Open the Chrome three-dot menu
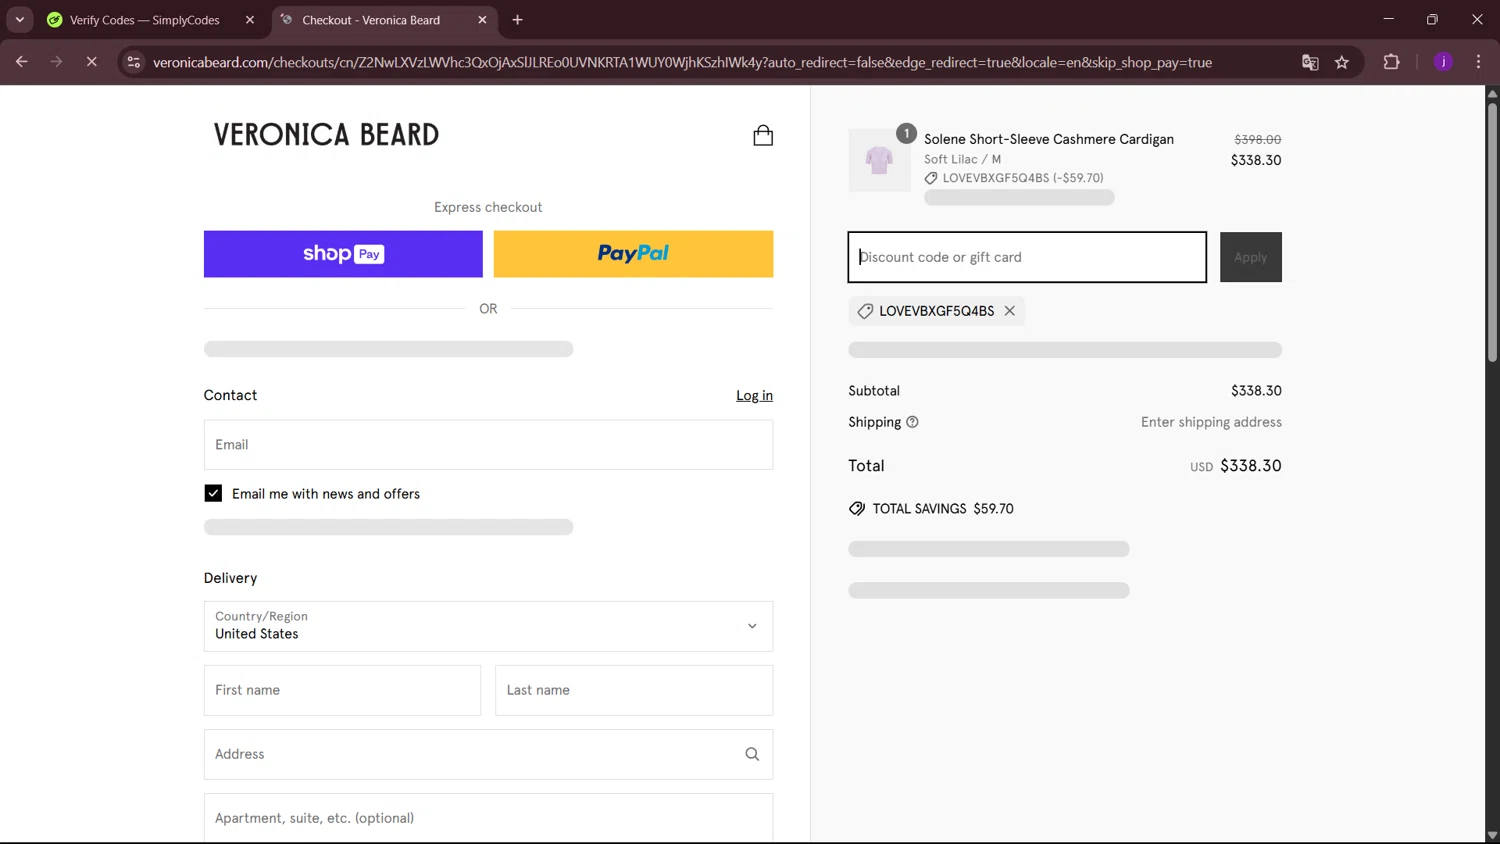 (1478, 62)
